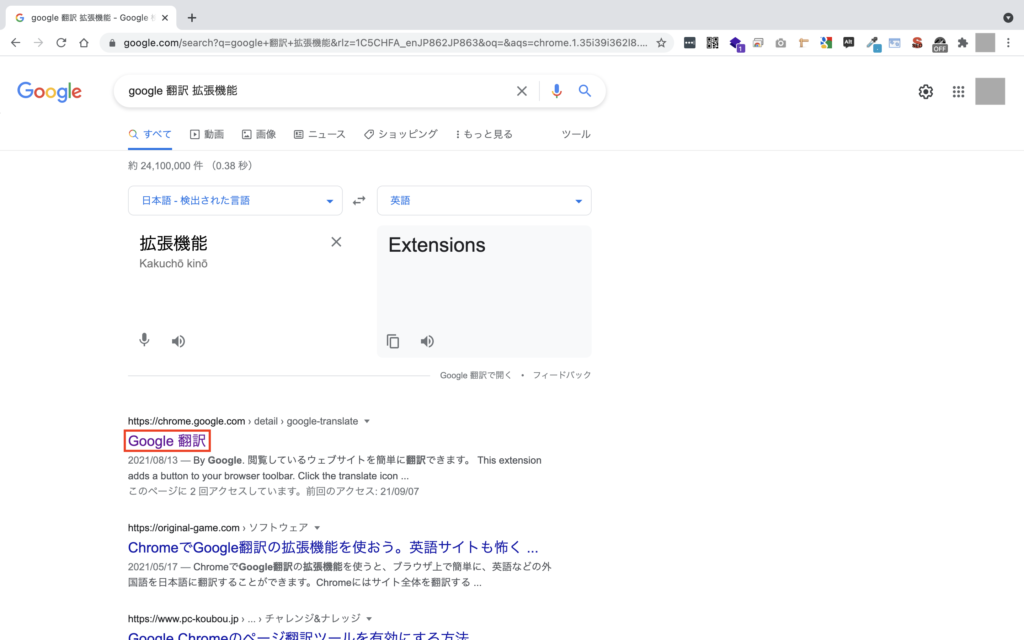Expand arrow next to pc-koubou.jp URL
This screenshot has height=640, width=1024.
(x=369, y=618)
